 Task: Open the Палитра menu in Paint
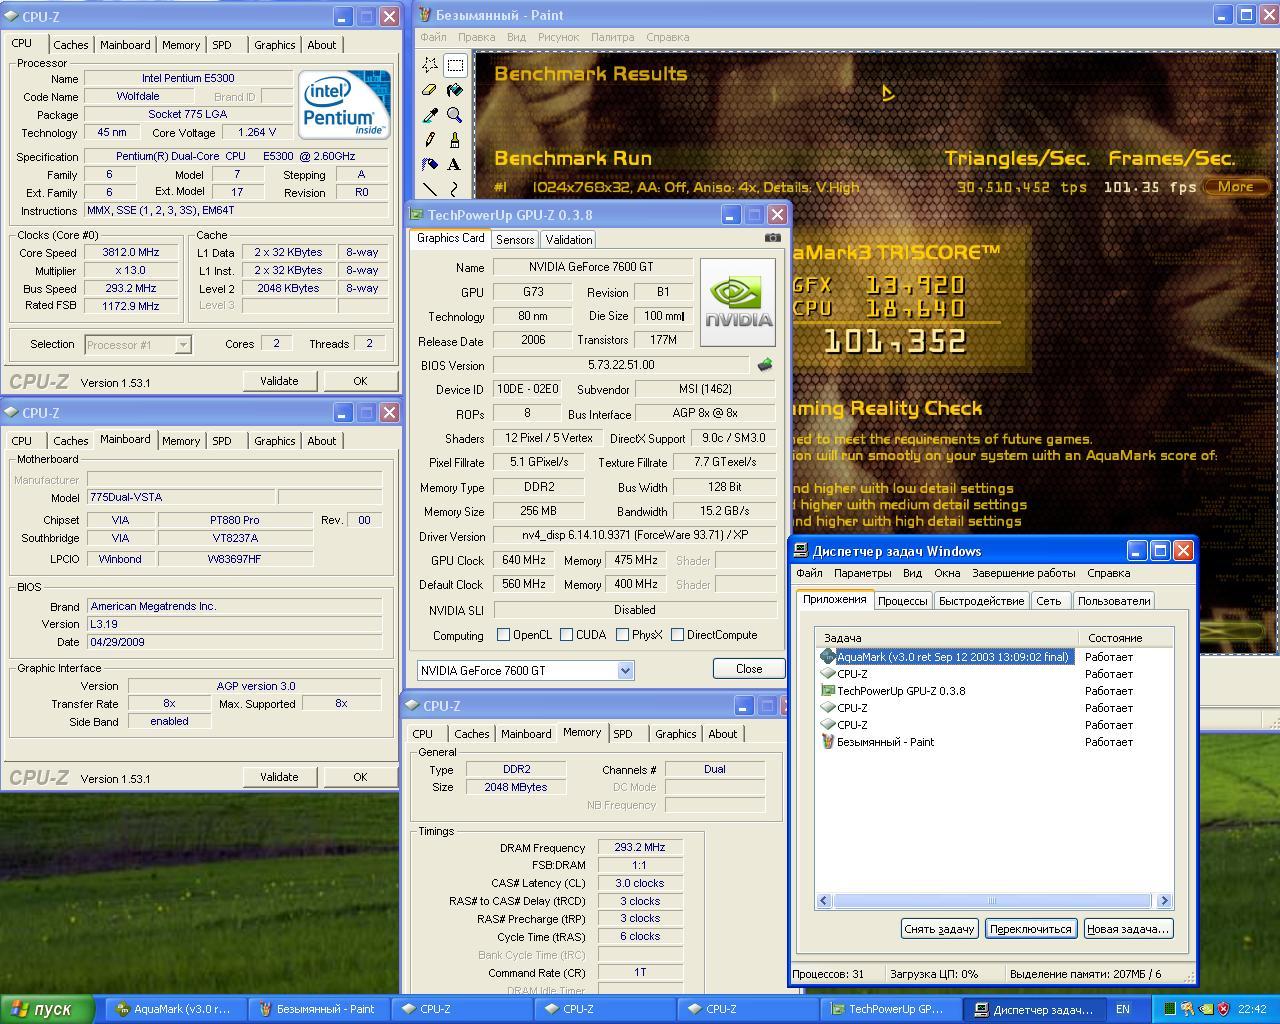[x=612, y=37]
